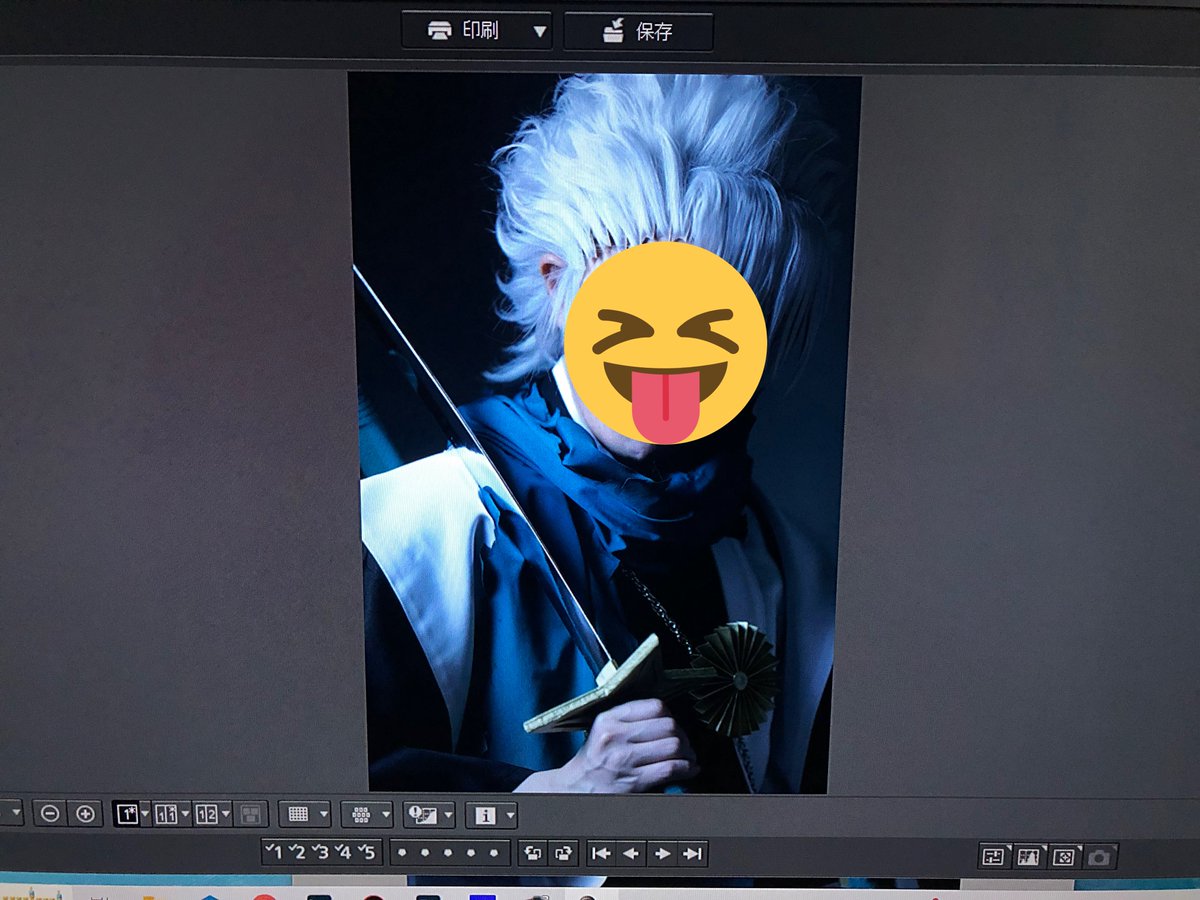Go to the previous image arrow
This screenshot has width=1200, height=900.
pyautogui.click(x=631, y=853)
